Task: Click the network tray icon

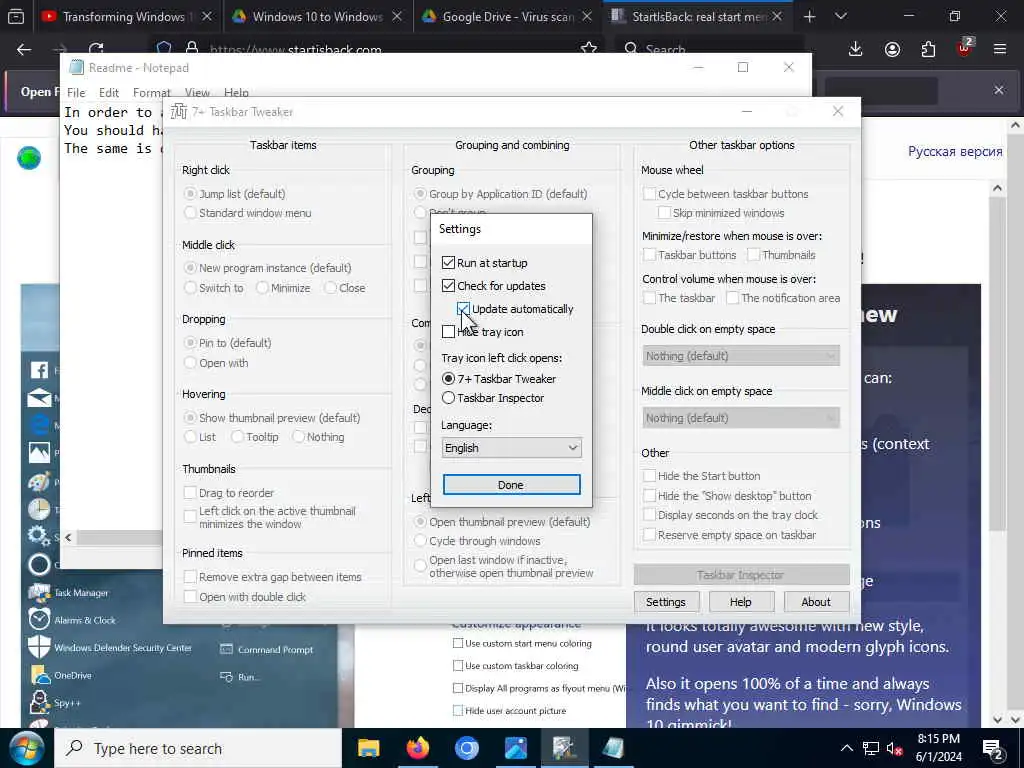Action: pyautogui.click(x=871, y=748)
